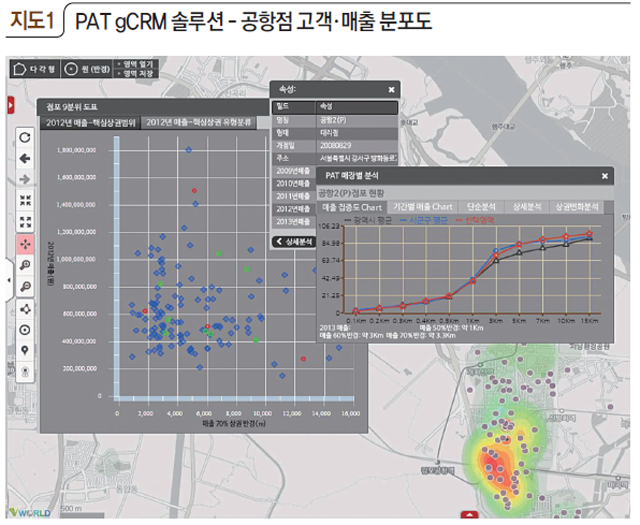This screenshot has width=640, height=525.
Task: Select the location pin marker tool
Action: point(25,351)
